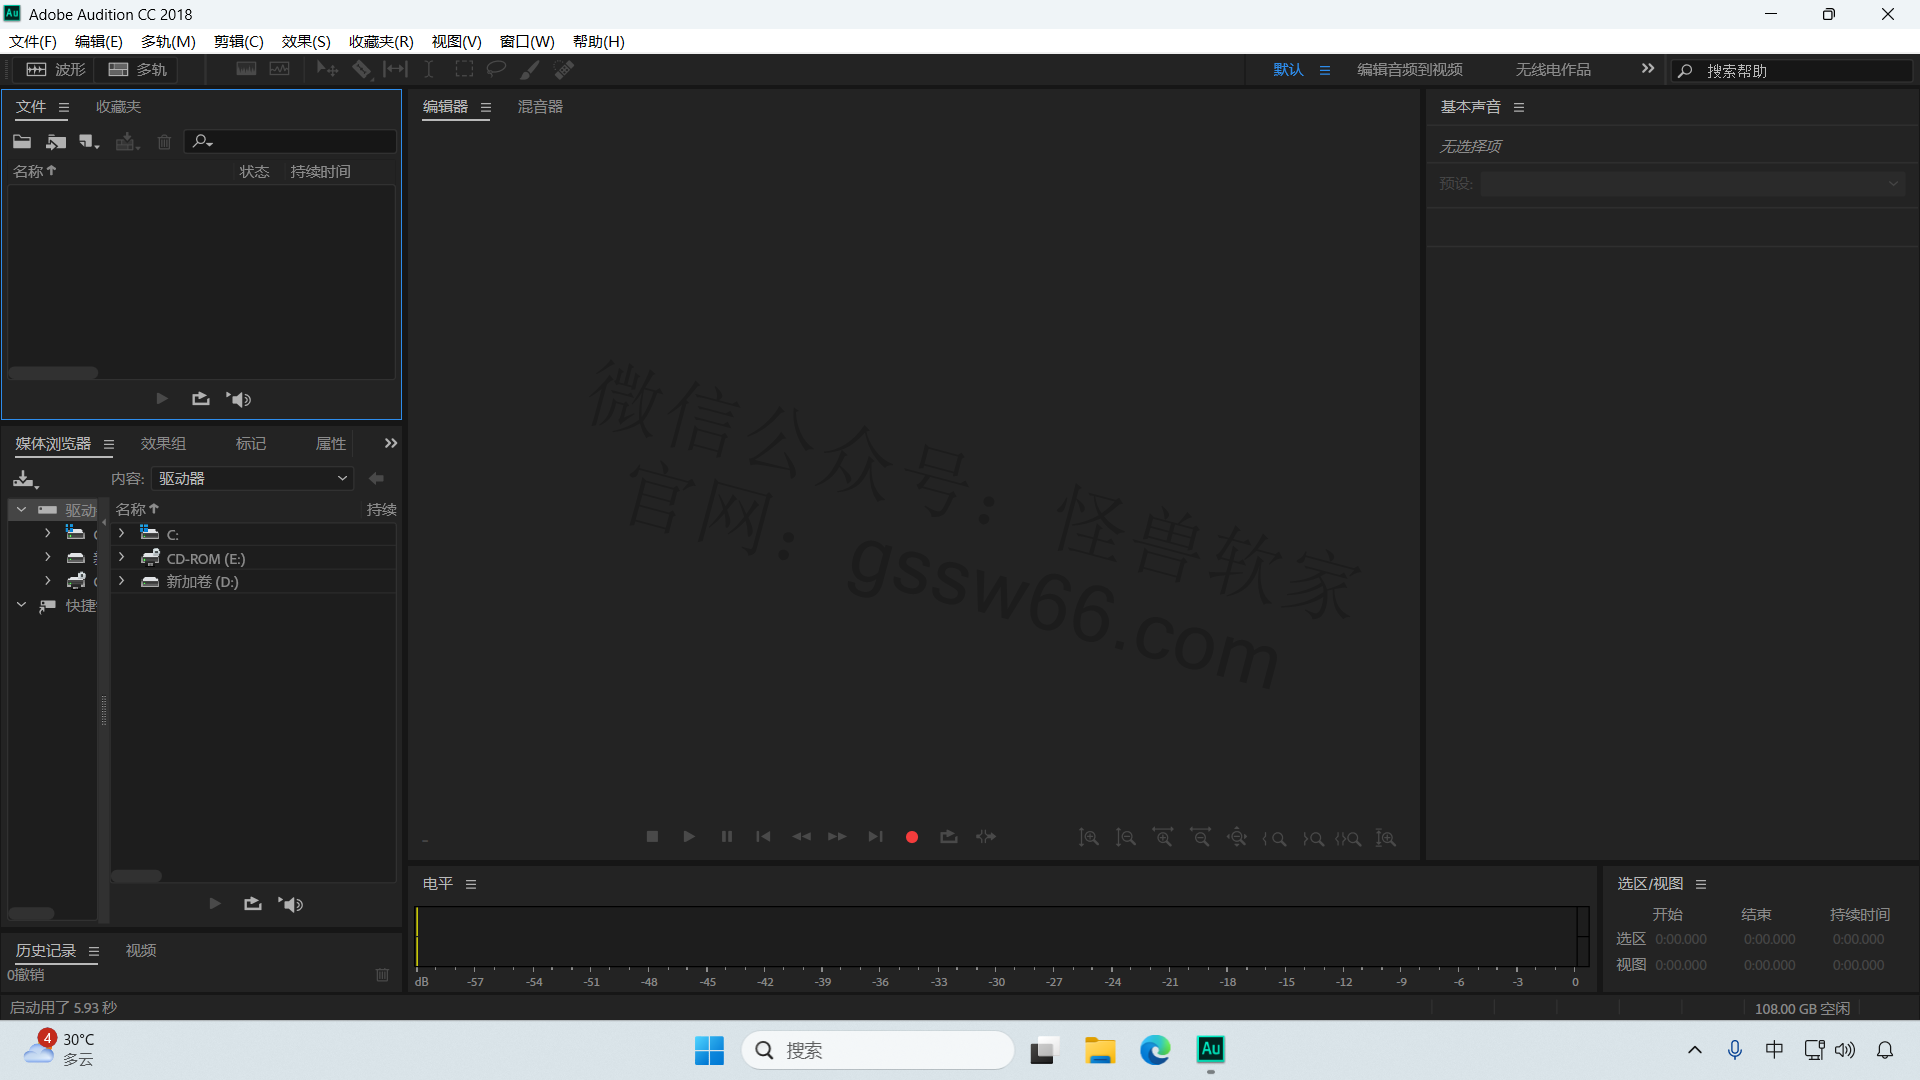
Task: Toggle Spectral Pitch Display
Action: coord(280,69)
